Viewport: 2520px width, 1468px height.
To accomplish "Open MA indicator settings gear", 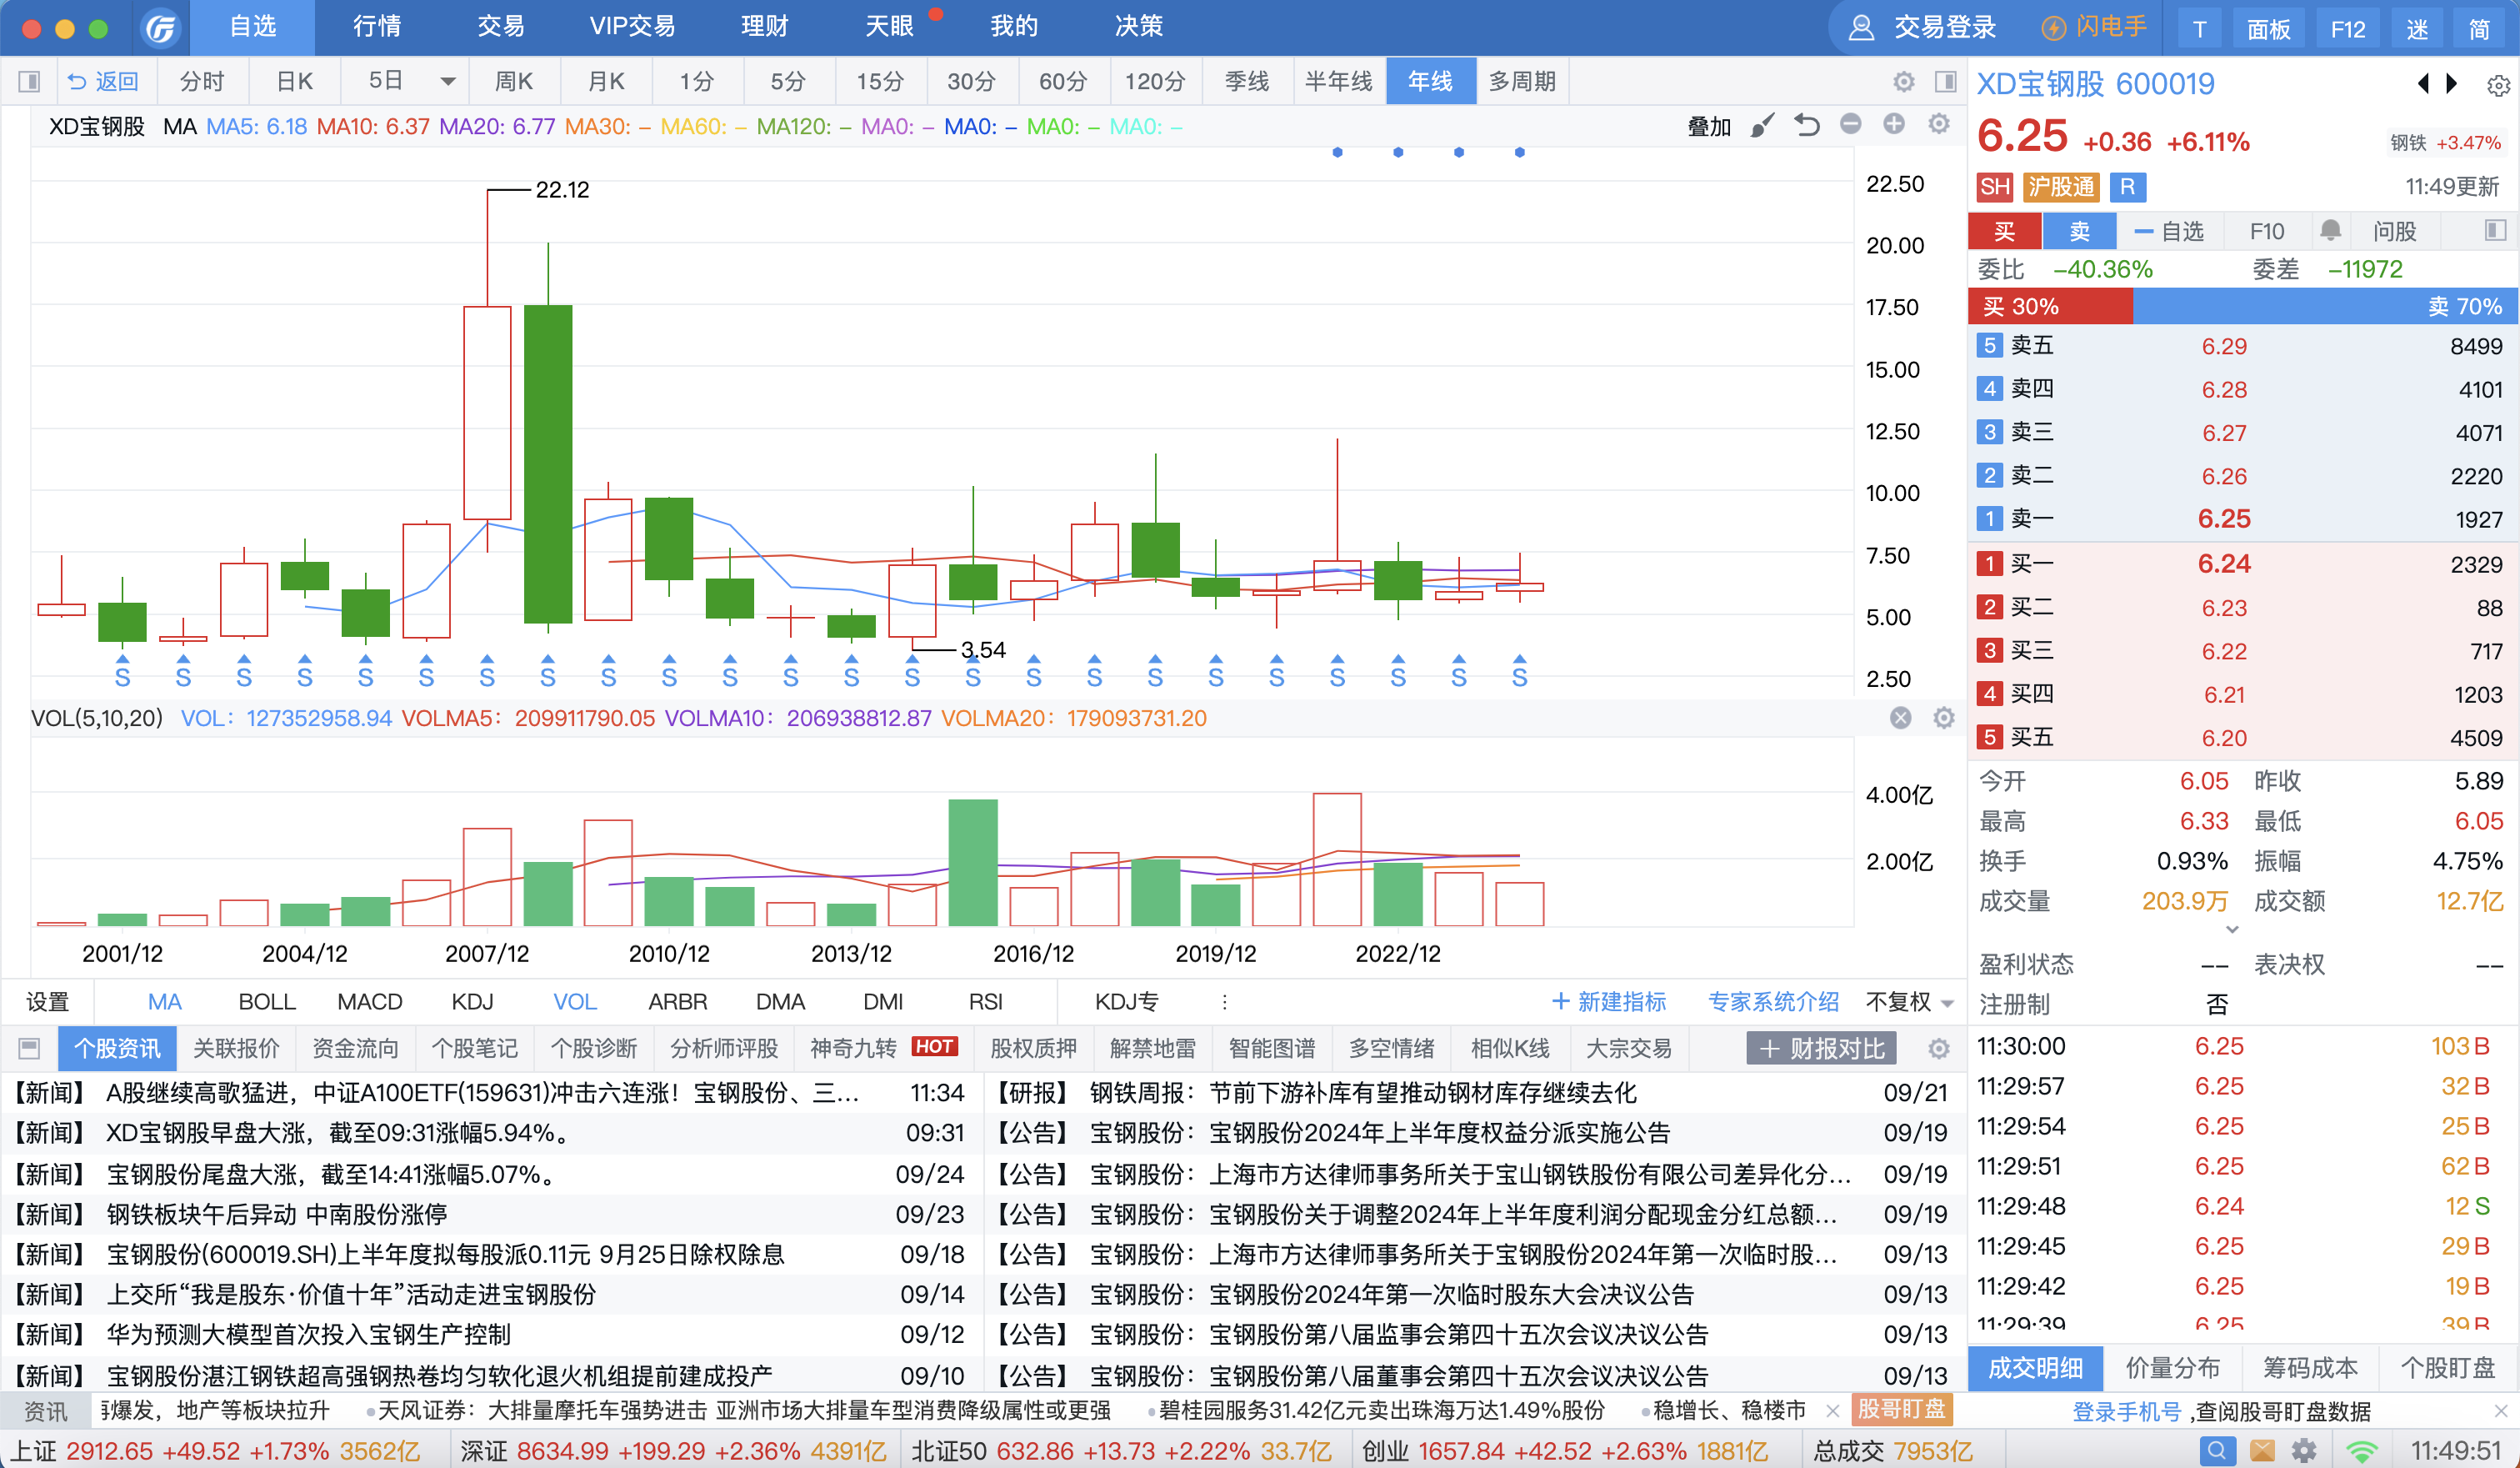I will pos(1939,124).
